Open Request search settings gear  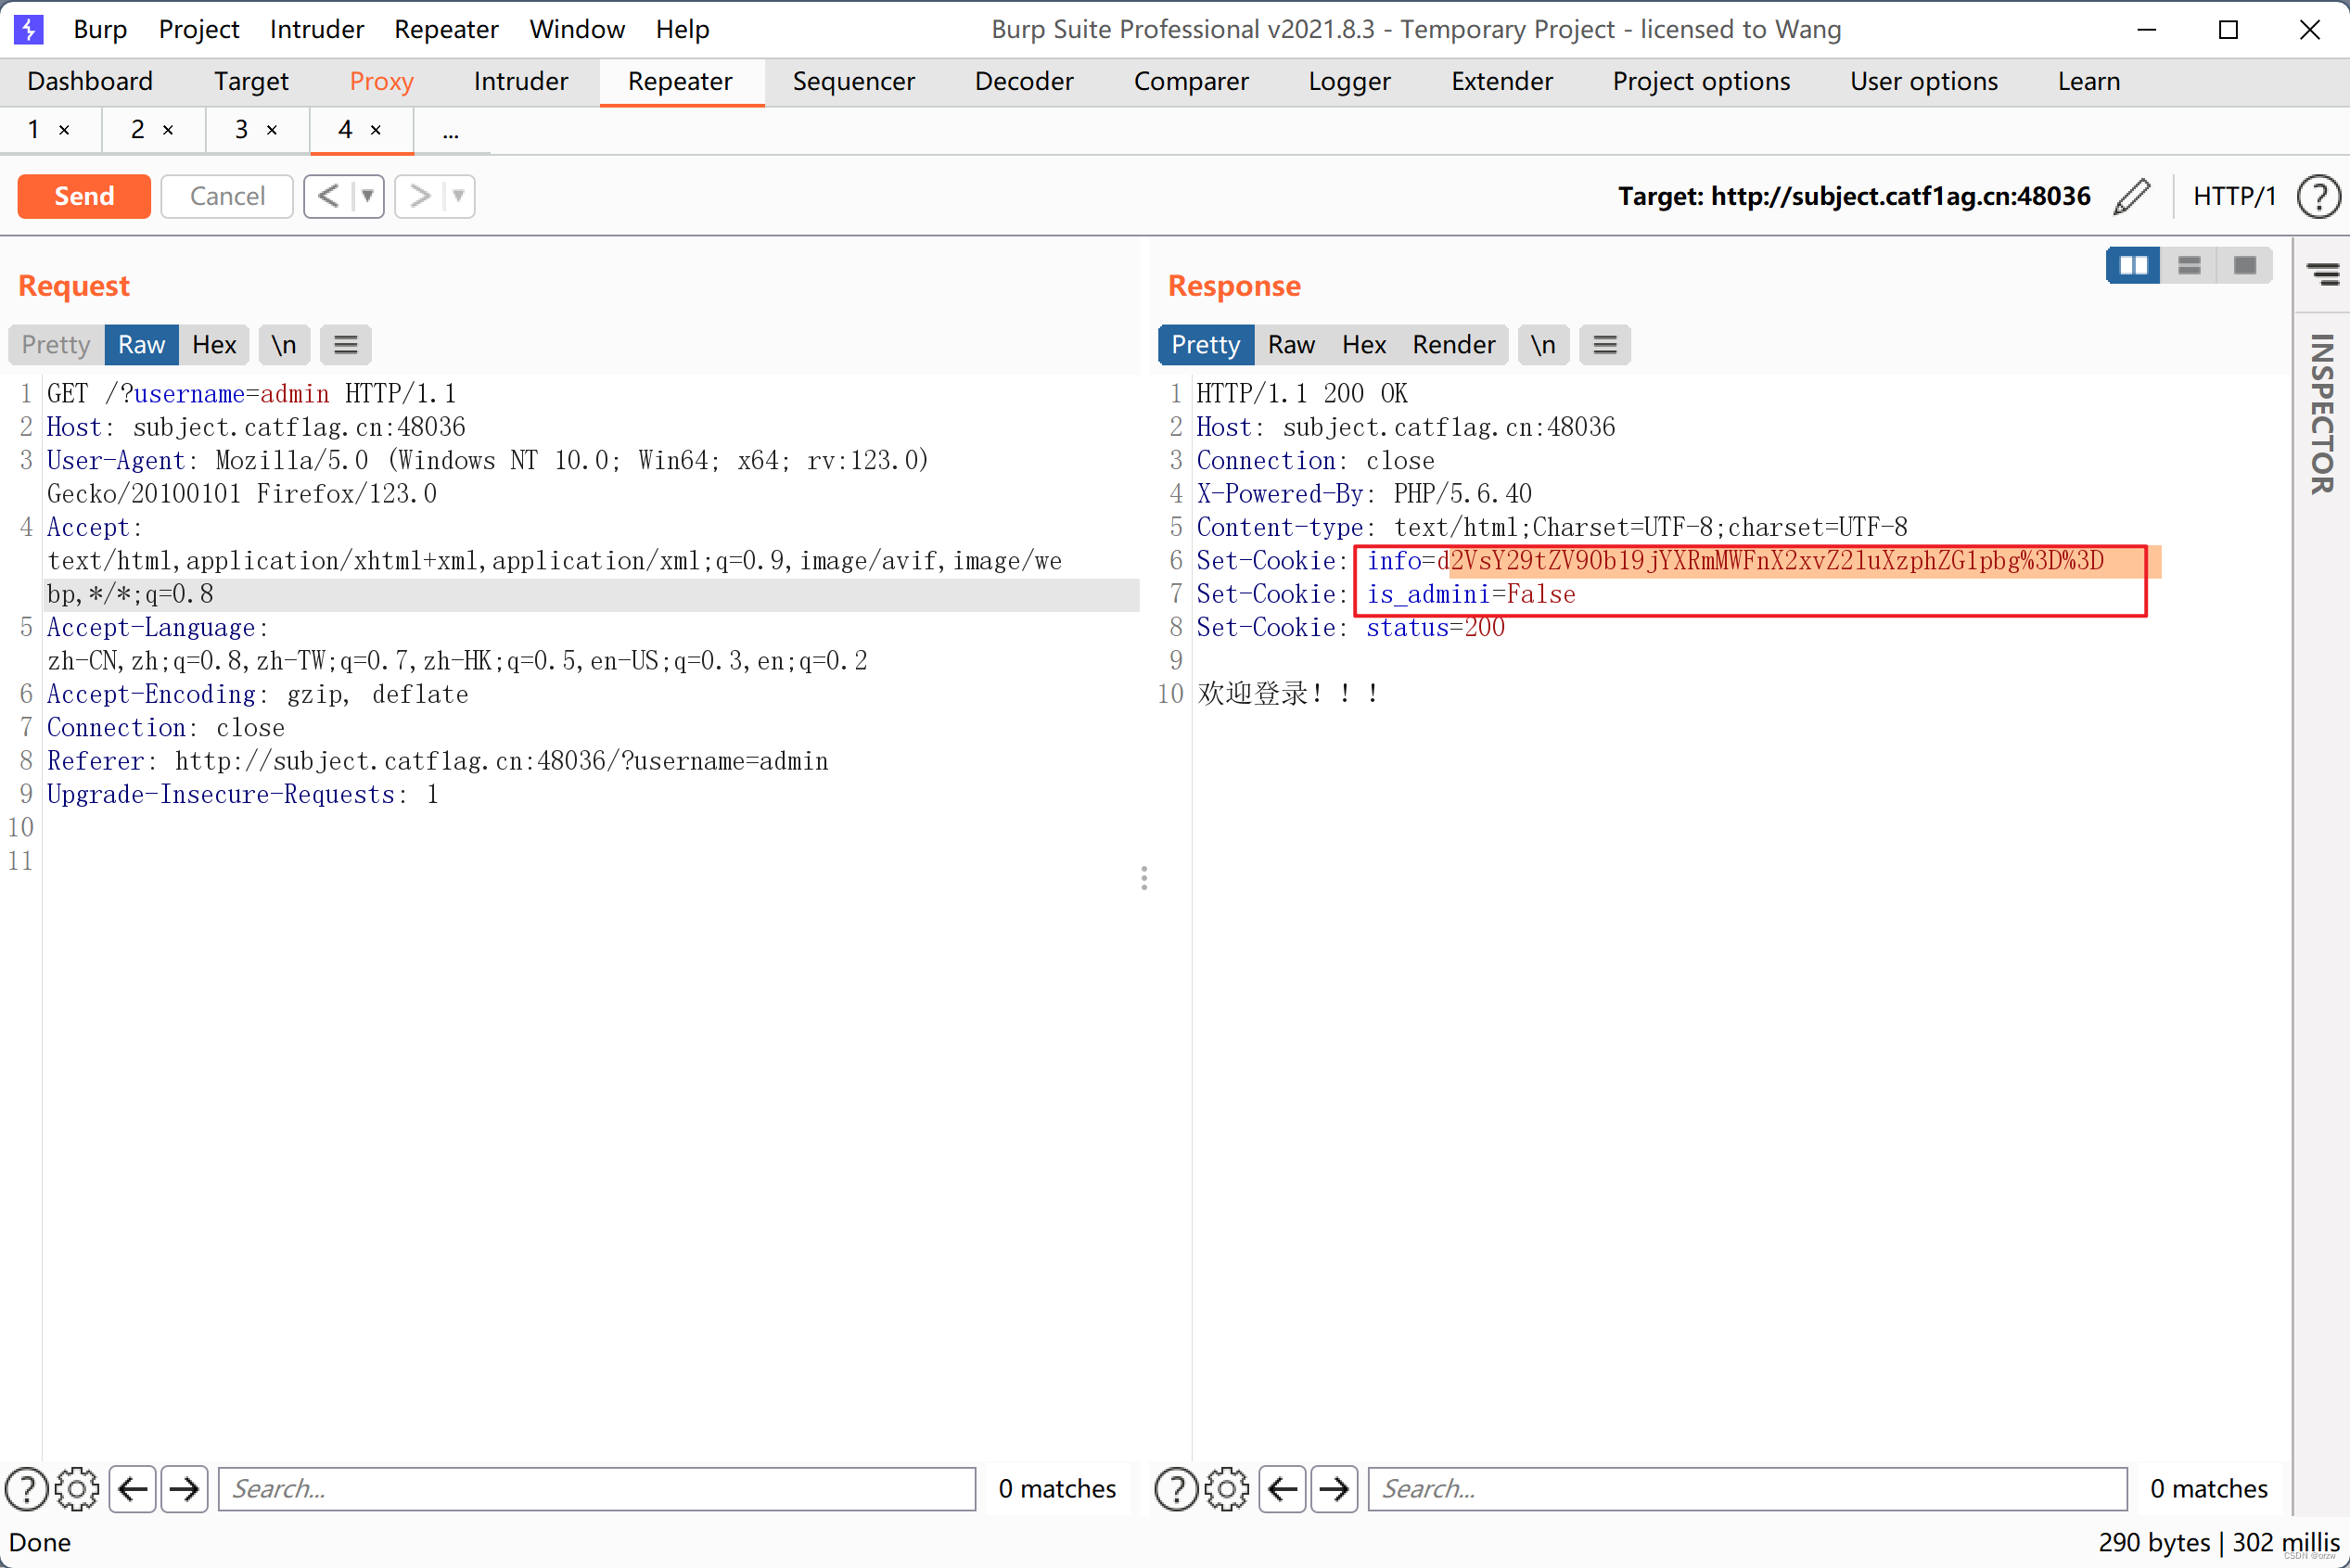tap(77, 1489)
